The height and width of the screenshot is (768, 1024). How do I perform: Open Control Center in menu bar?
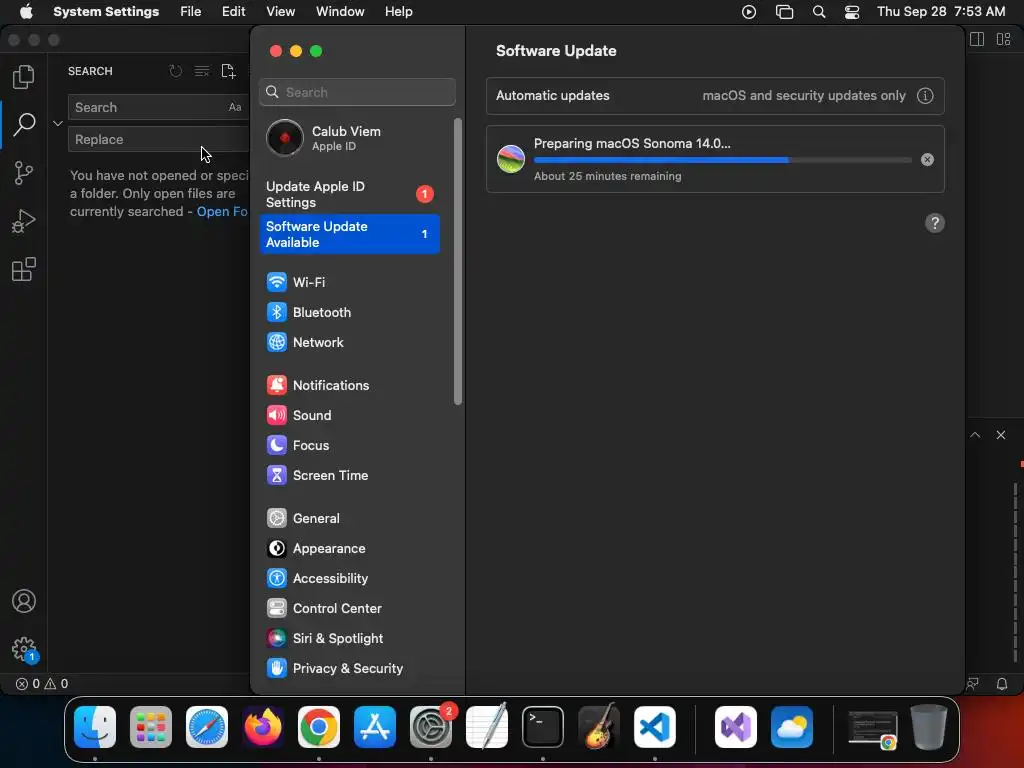[x=852, y=12]
